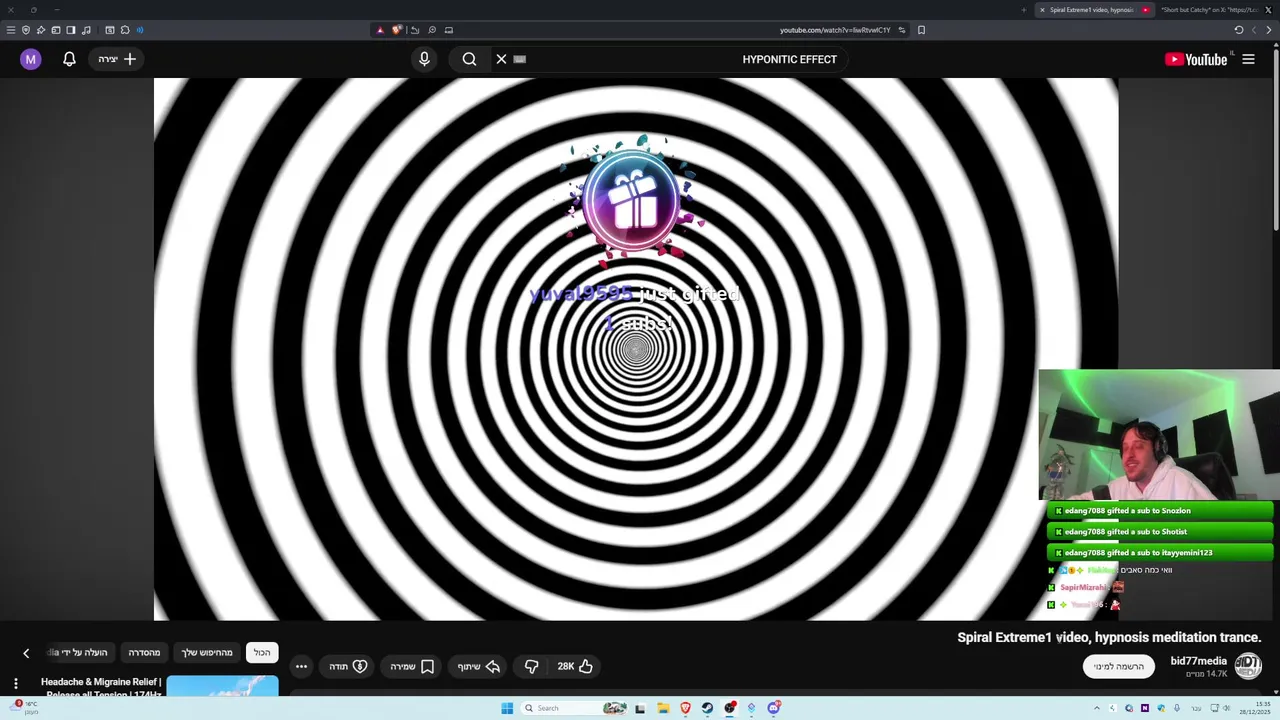Click the chat line edang7088 gifted a sub to Snozion
The height and width of the screenshot is (720, 1280).
click(1160, 511)
